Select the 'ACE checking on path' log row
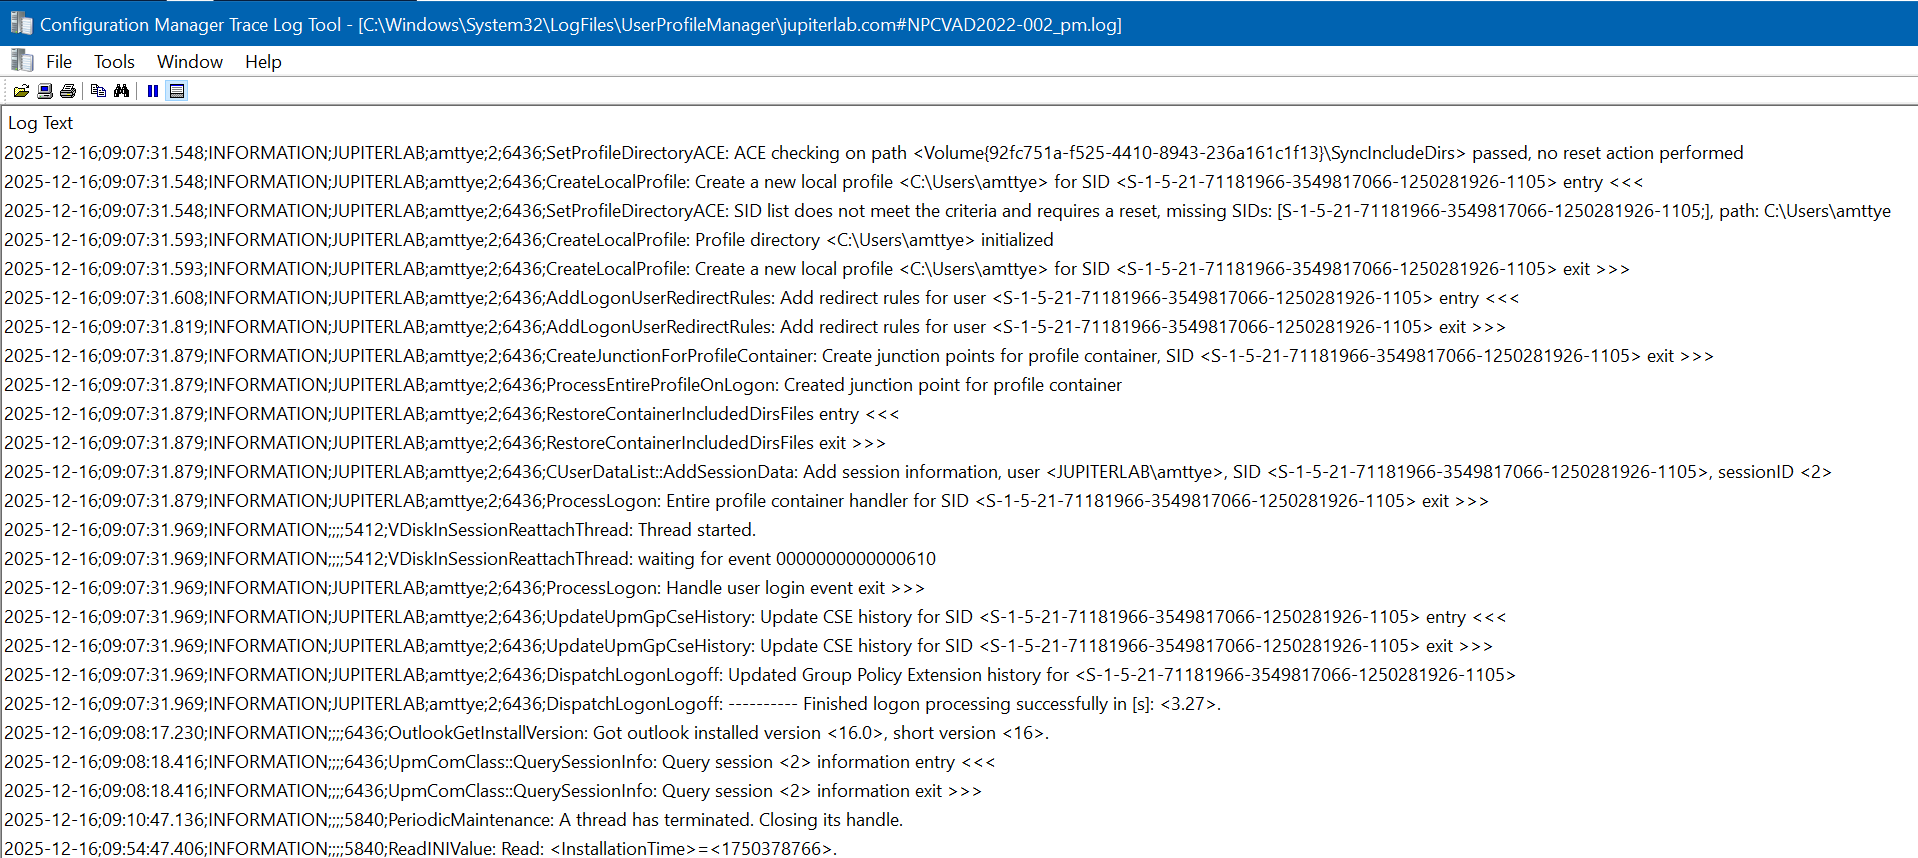Viewport: 1918px width, 858px height. (959, 153)
